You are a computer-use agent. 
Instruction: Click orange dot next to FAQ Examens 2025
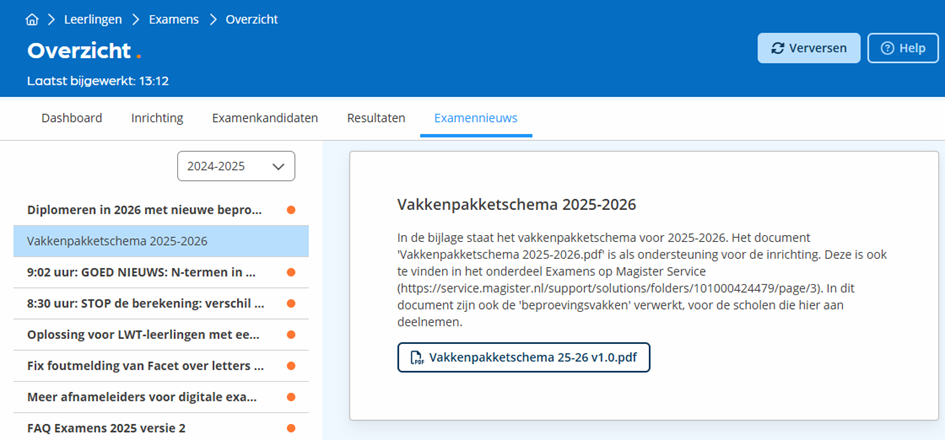coord(291,429)
